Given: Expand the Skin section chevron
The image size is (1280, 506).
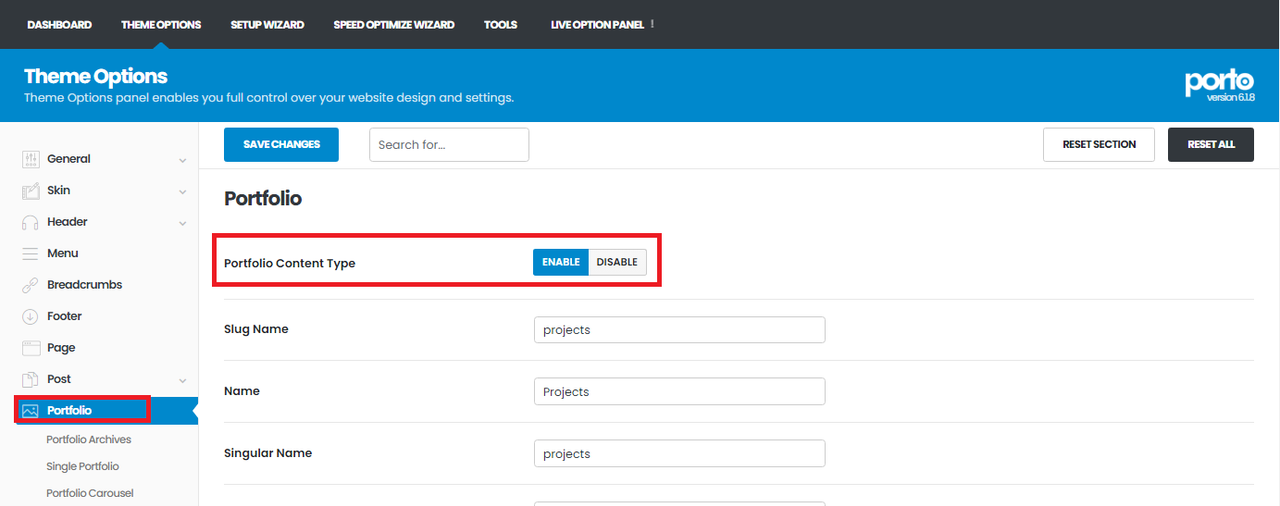Looking at the screenshot, I should click(182, 191).
